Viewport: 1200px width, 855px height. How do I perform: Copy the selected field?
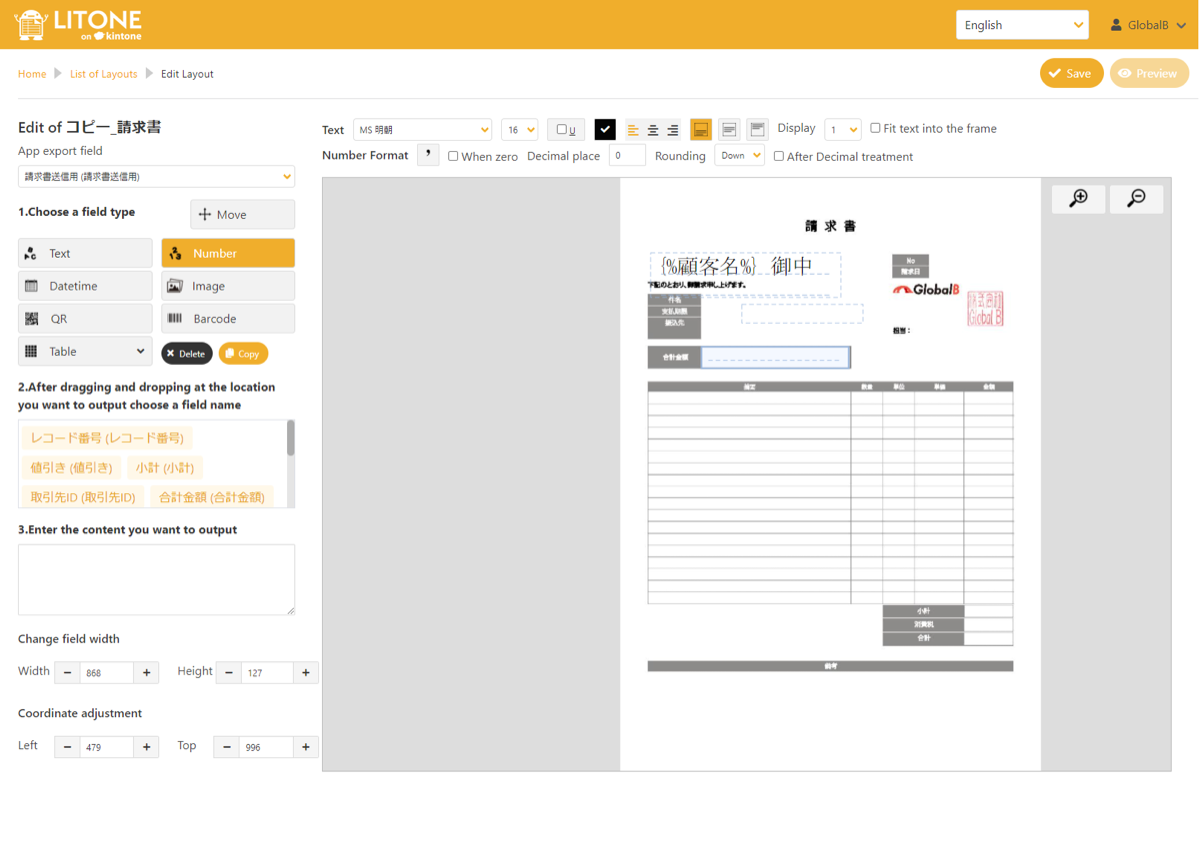(x=243, y=354)
